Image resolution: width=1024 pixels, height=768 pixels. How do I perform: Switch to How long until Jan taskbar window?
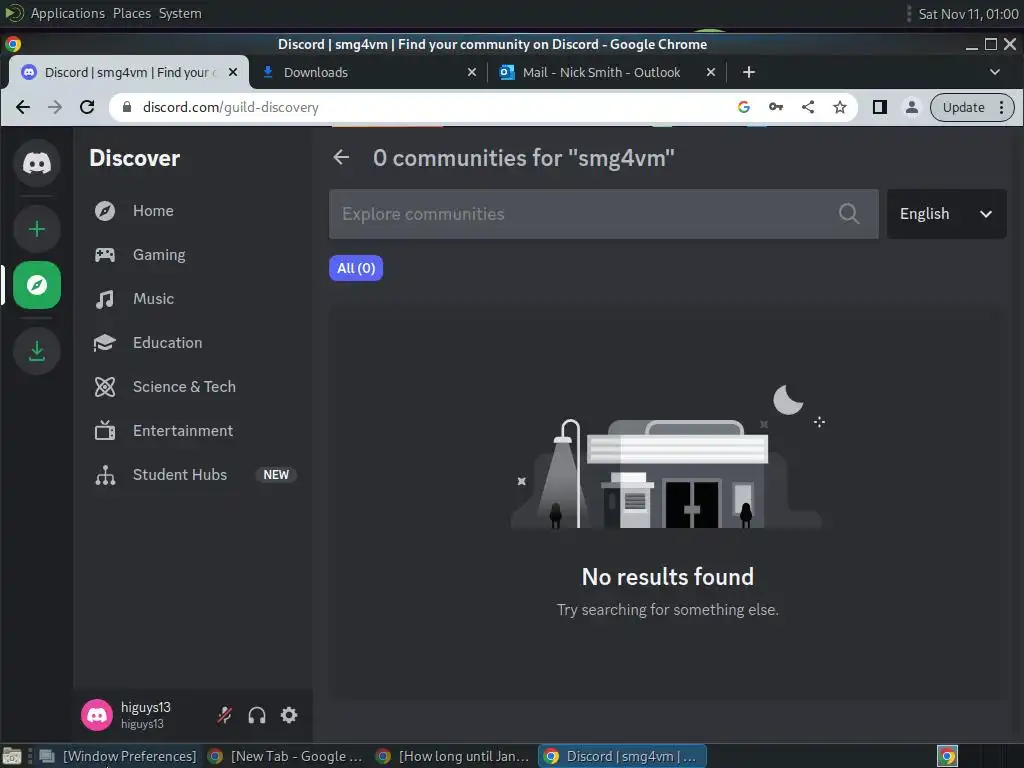point(454,756)
